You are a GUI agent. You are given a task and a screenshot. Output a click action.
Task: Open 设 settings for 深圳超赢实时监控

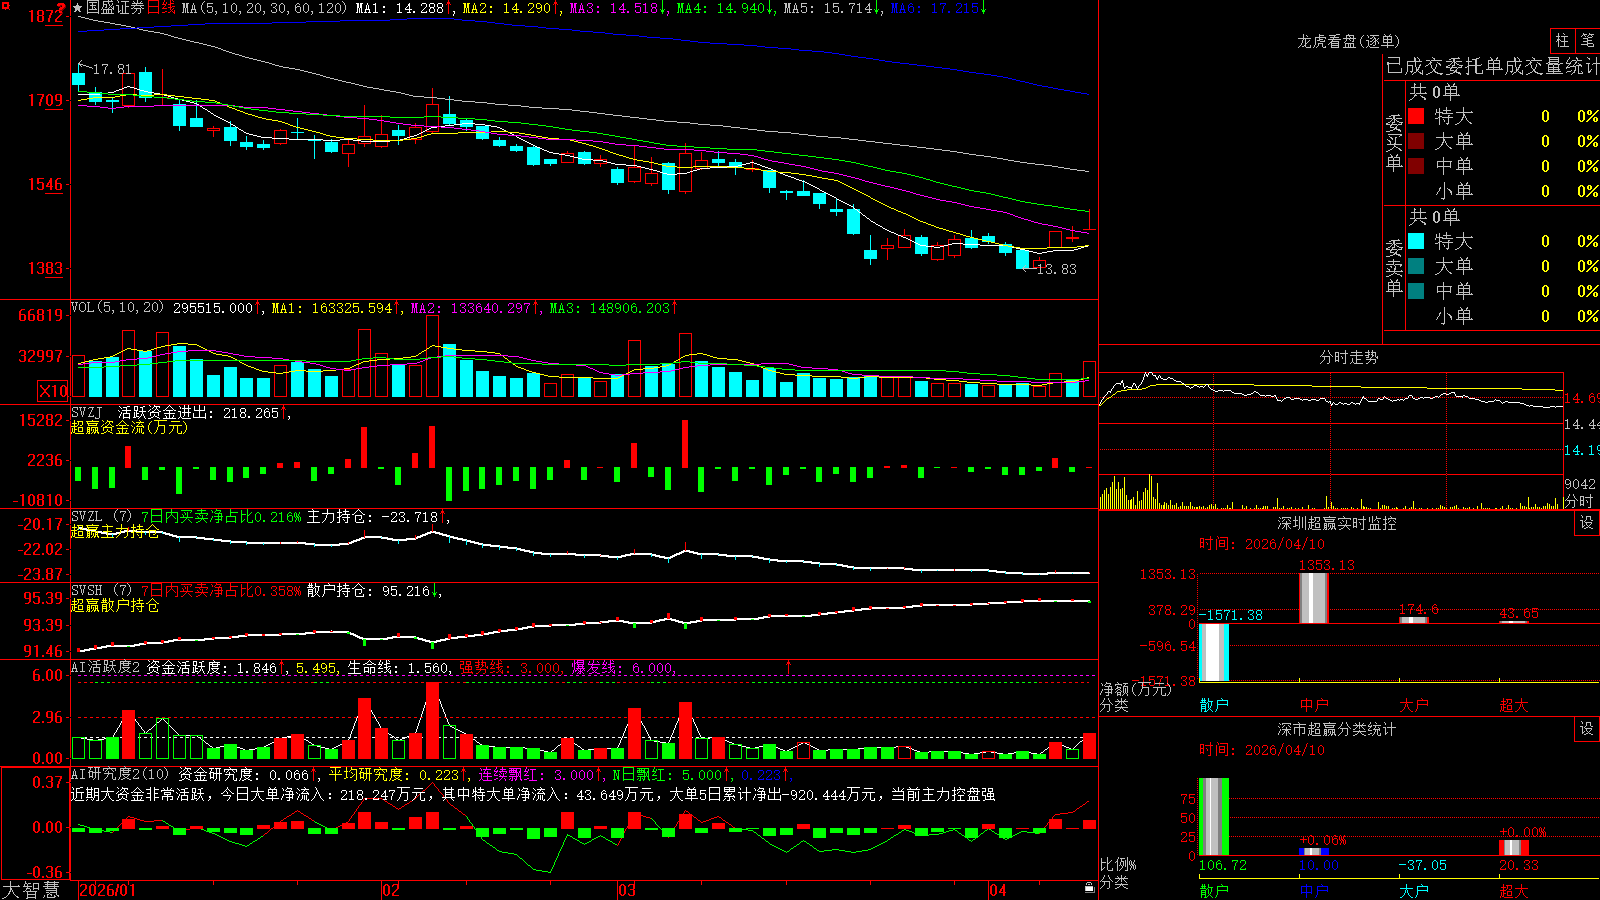1586,523
